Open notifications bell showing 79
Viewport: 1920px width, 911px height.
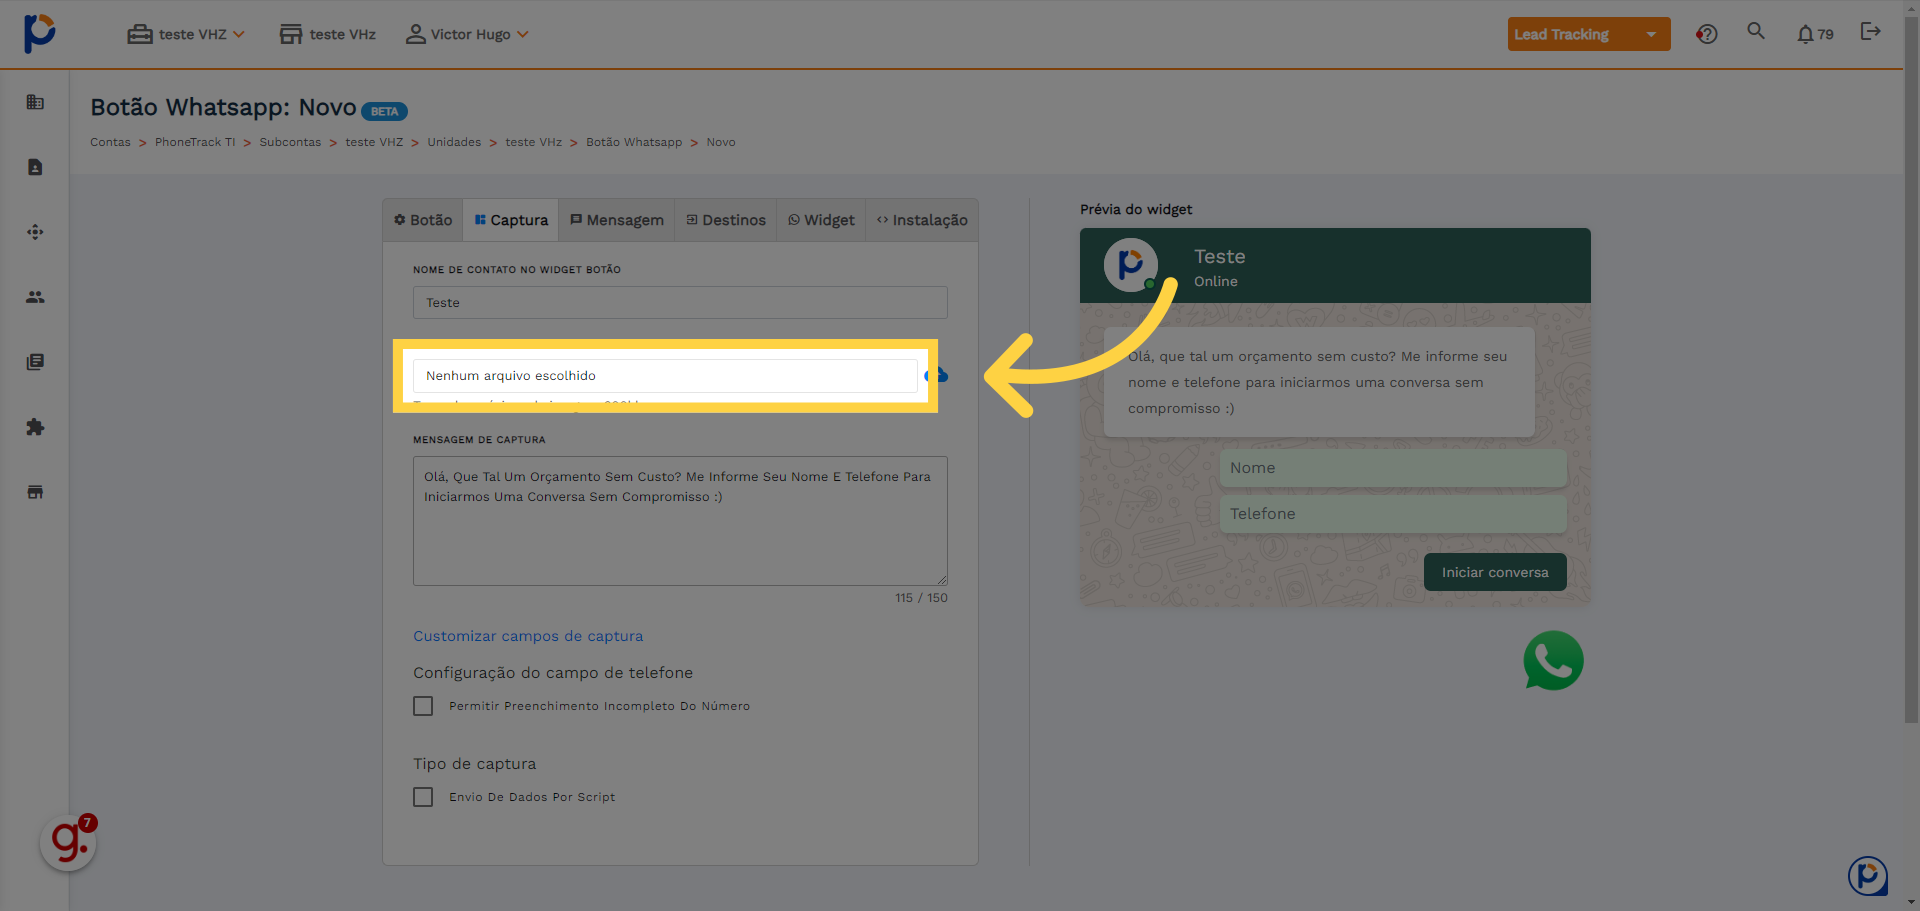coord(1815,34)
